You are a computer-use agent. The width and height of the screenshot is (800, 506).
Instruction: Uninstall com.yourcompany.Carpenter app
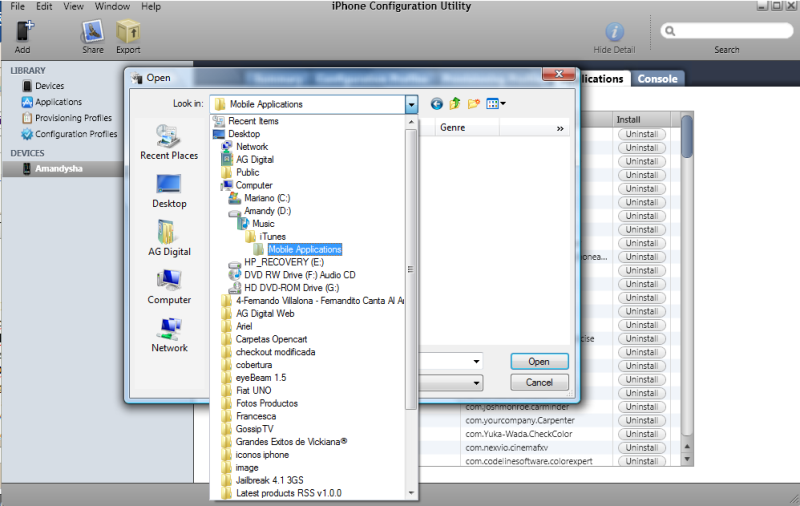point(642,421)
